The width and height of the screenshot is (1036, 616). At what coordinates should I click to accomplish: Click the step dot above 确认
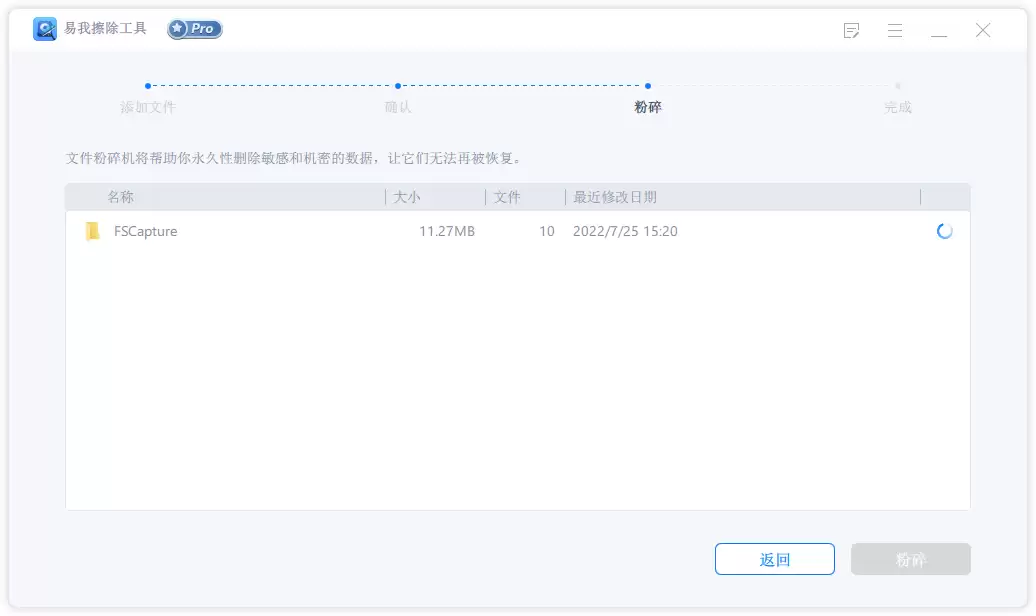pyautogui.click(x=400, y=86)
